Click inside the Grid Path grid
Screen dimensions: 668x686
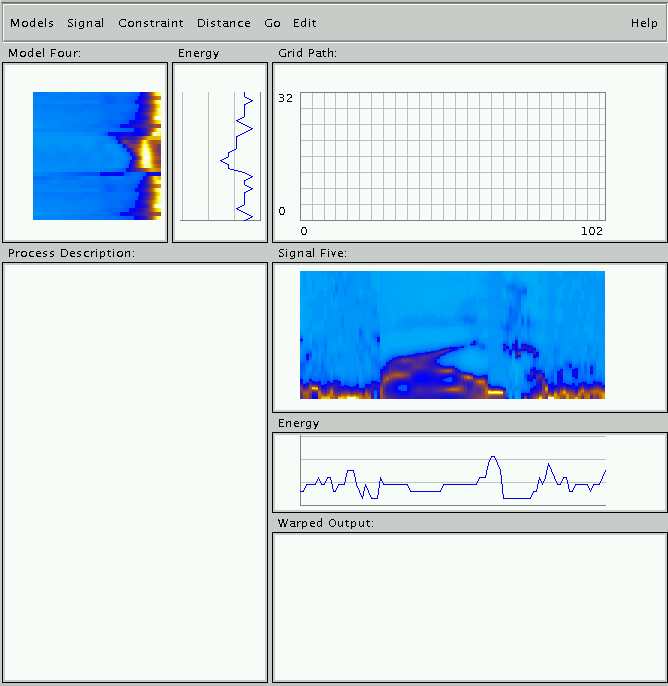(452, 156)
